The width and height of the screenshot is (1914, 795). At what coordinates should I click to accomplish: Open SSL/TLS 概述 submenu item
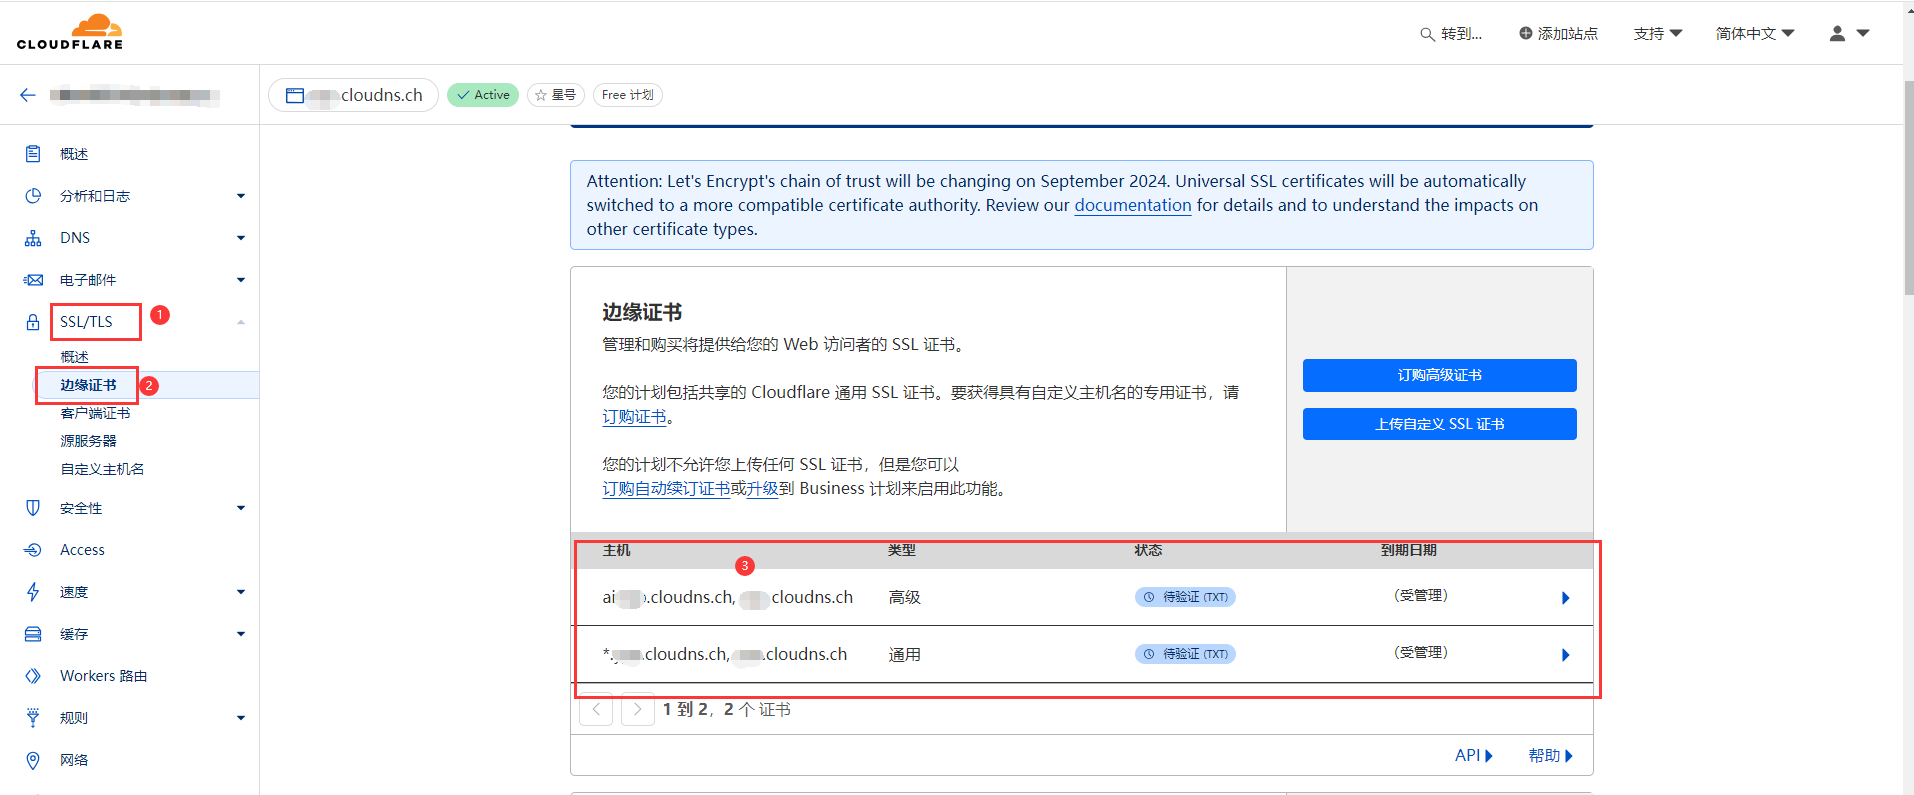[74, 357]
